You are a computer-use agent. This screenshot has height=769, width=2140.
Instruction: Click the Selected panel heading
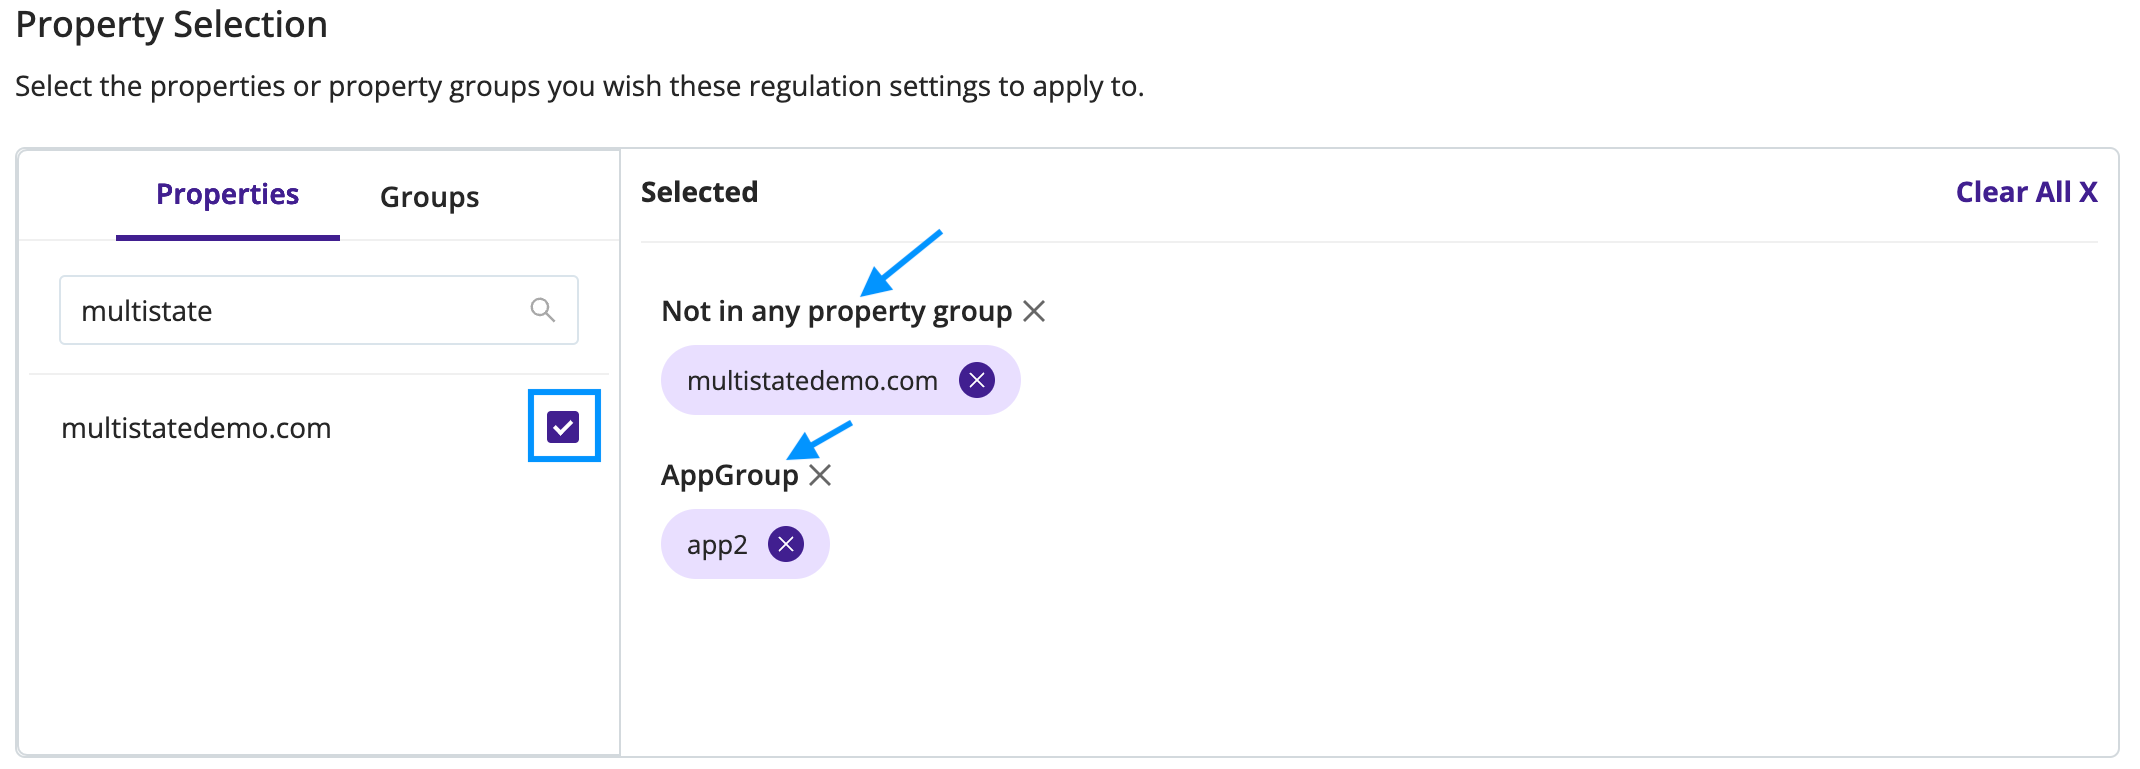[699, 192]
